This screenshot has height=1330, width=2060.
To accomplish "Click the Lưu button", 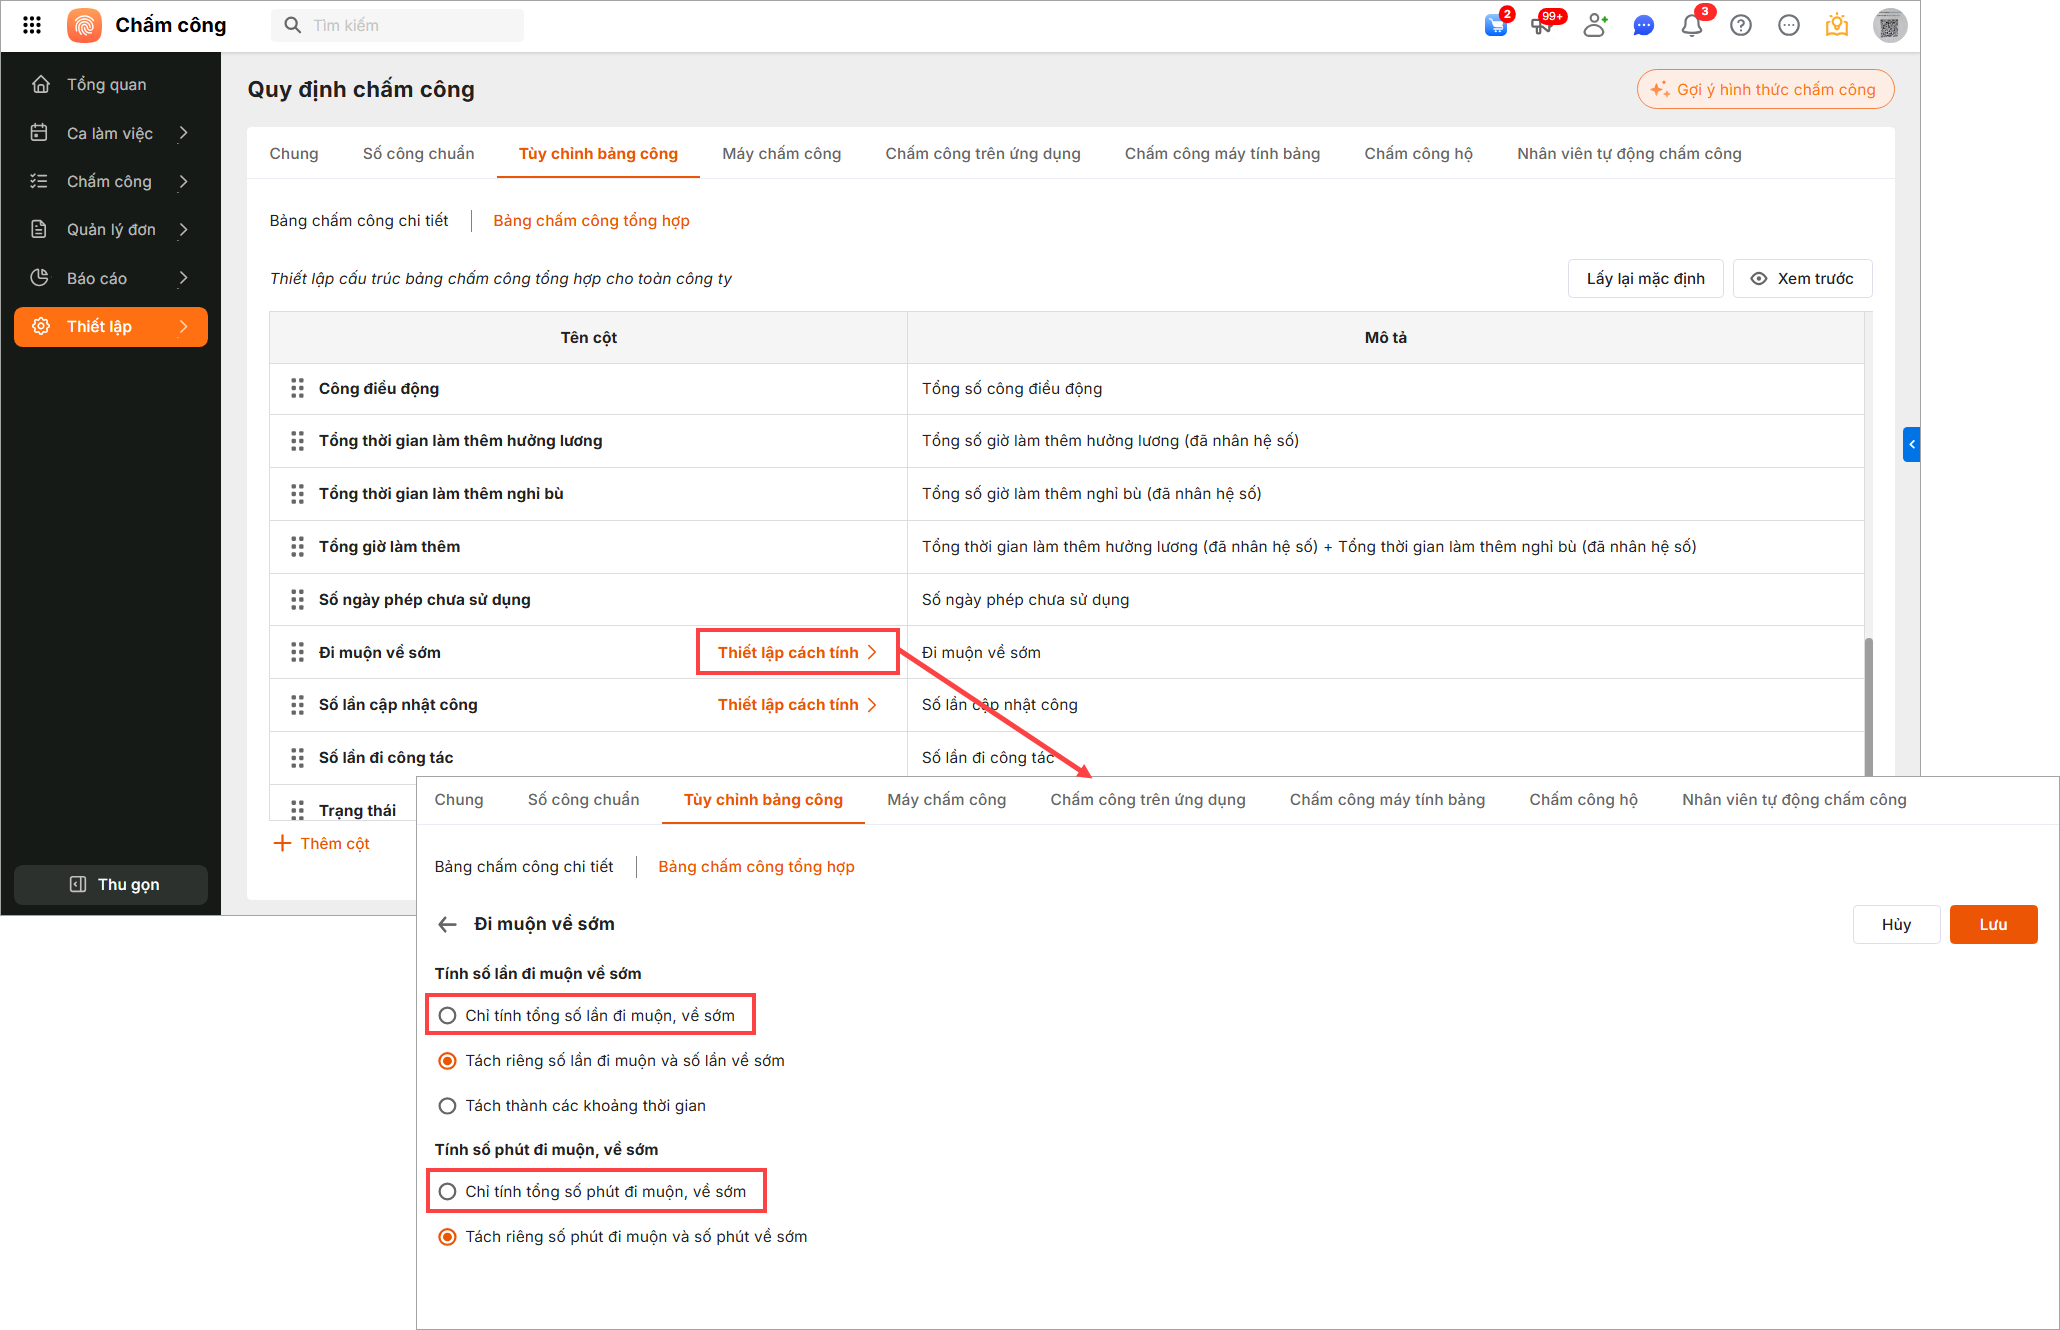I will click(x=1992, y=925).
